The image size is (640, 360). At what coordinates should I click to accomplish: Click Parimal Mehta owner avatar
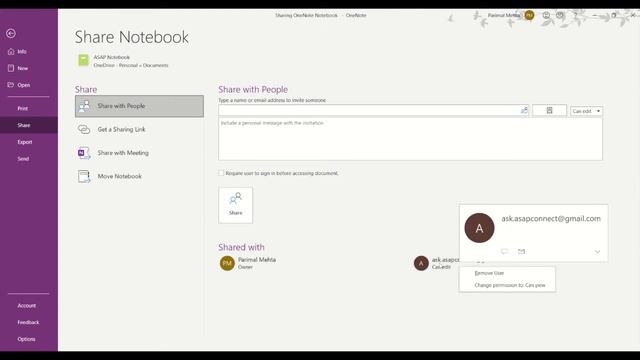click(227, 263)
